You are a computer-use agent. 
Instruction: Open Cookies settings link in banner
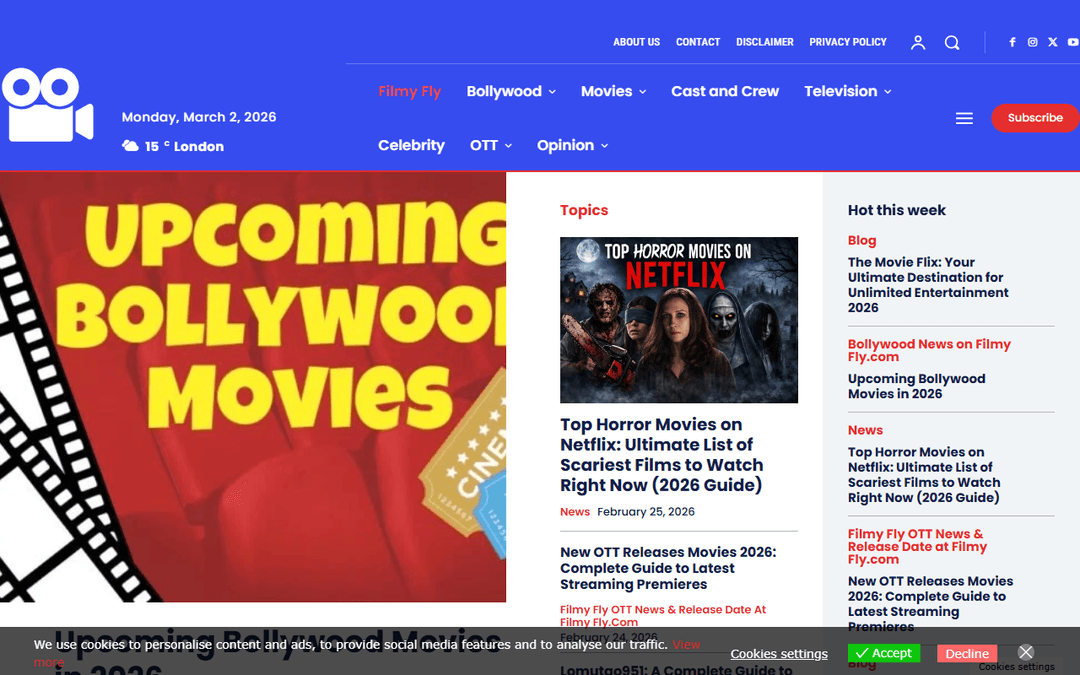tap(779, 654)
